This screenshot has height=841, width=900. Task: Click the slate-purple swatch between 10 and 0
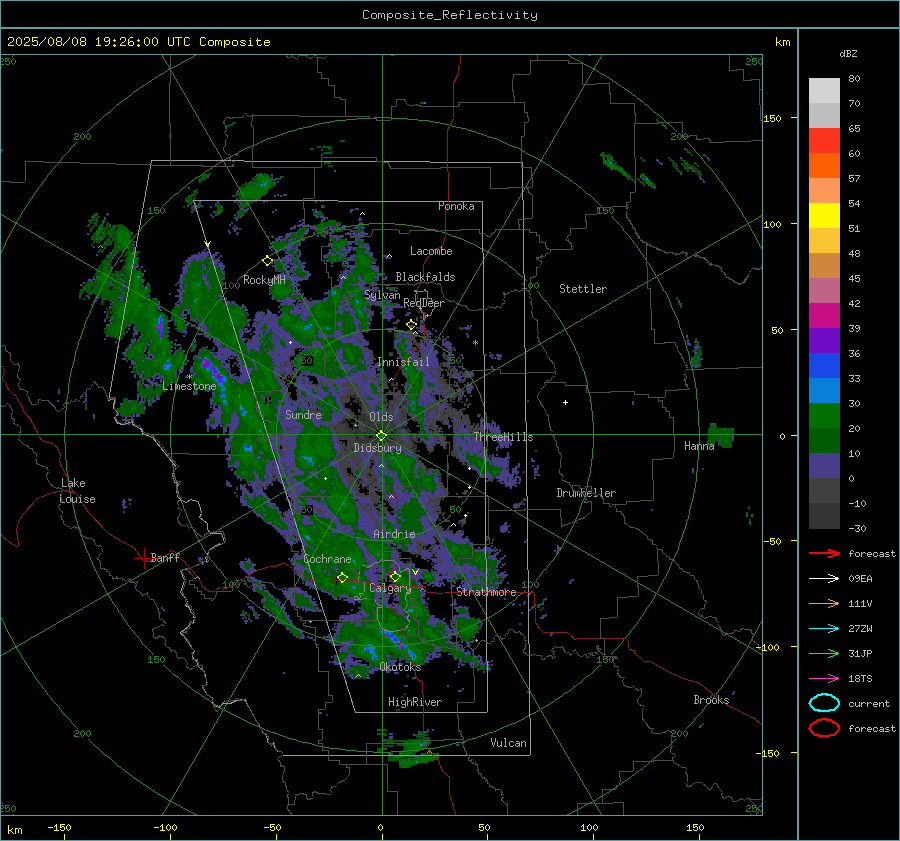point(824,466)
